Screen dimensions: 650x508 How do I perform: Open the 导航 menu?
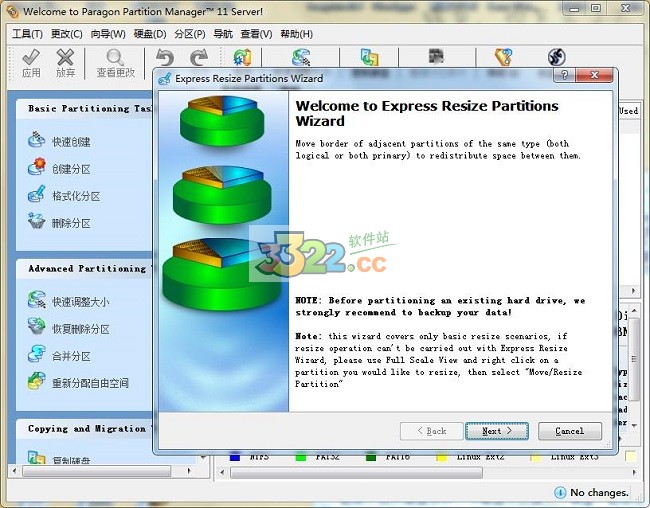click(223, 34)
